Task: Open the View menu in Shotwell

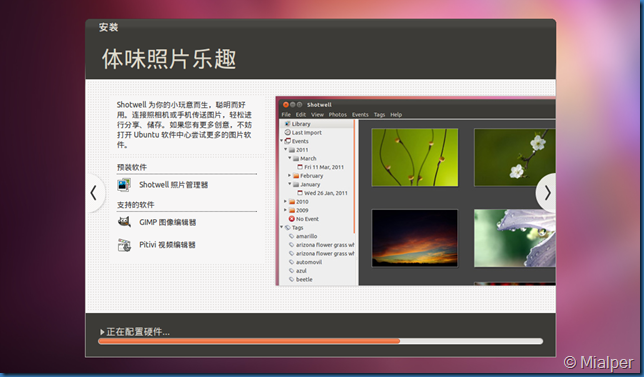Action: coord(317,115)
